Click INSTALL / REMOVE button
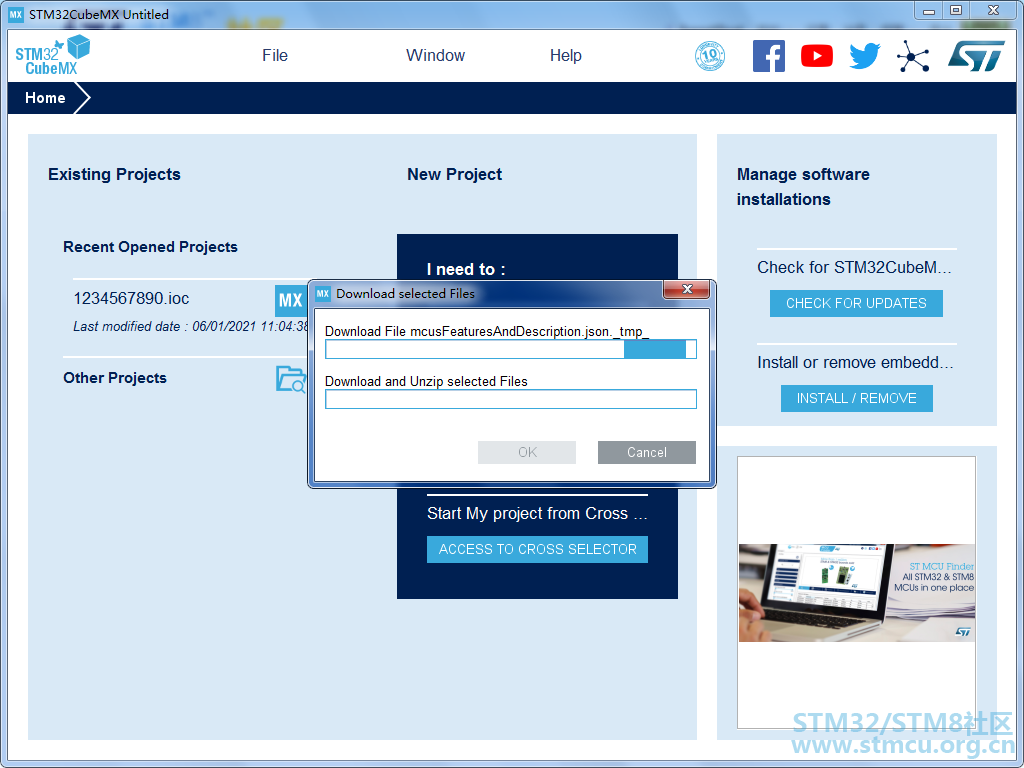The image size is (1024, 768). click(857, 398)
